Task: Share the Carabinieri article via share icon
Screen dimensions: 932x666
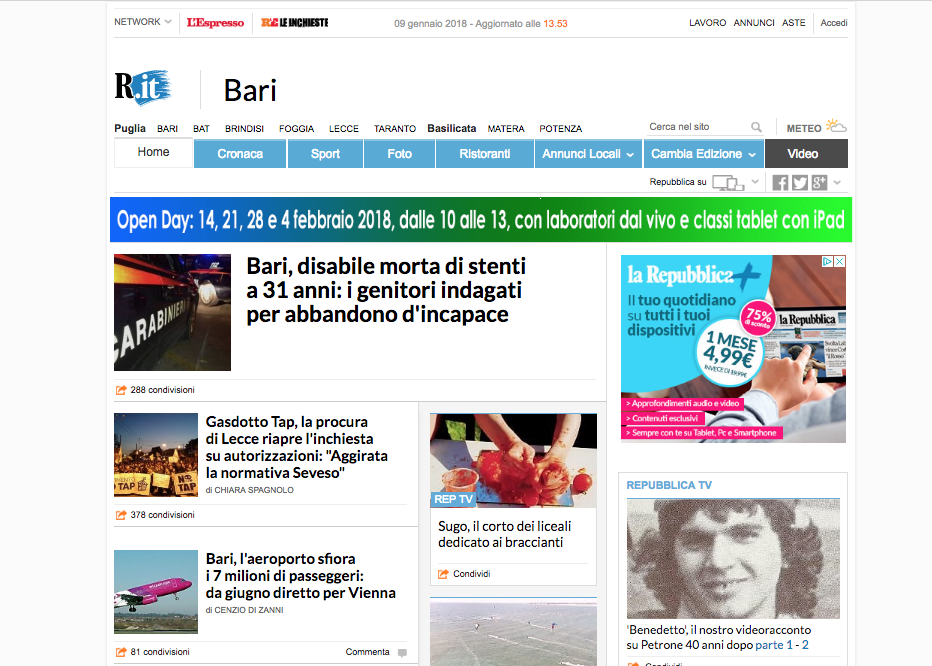Action: tap(121, 390)
